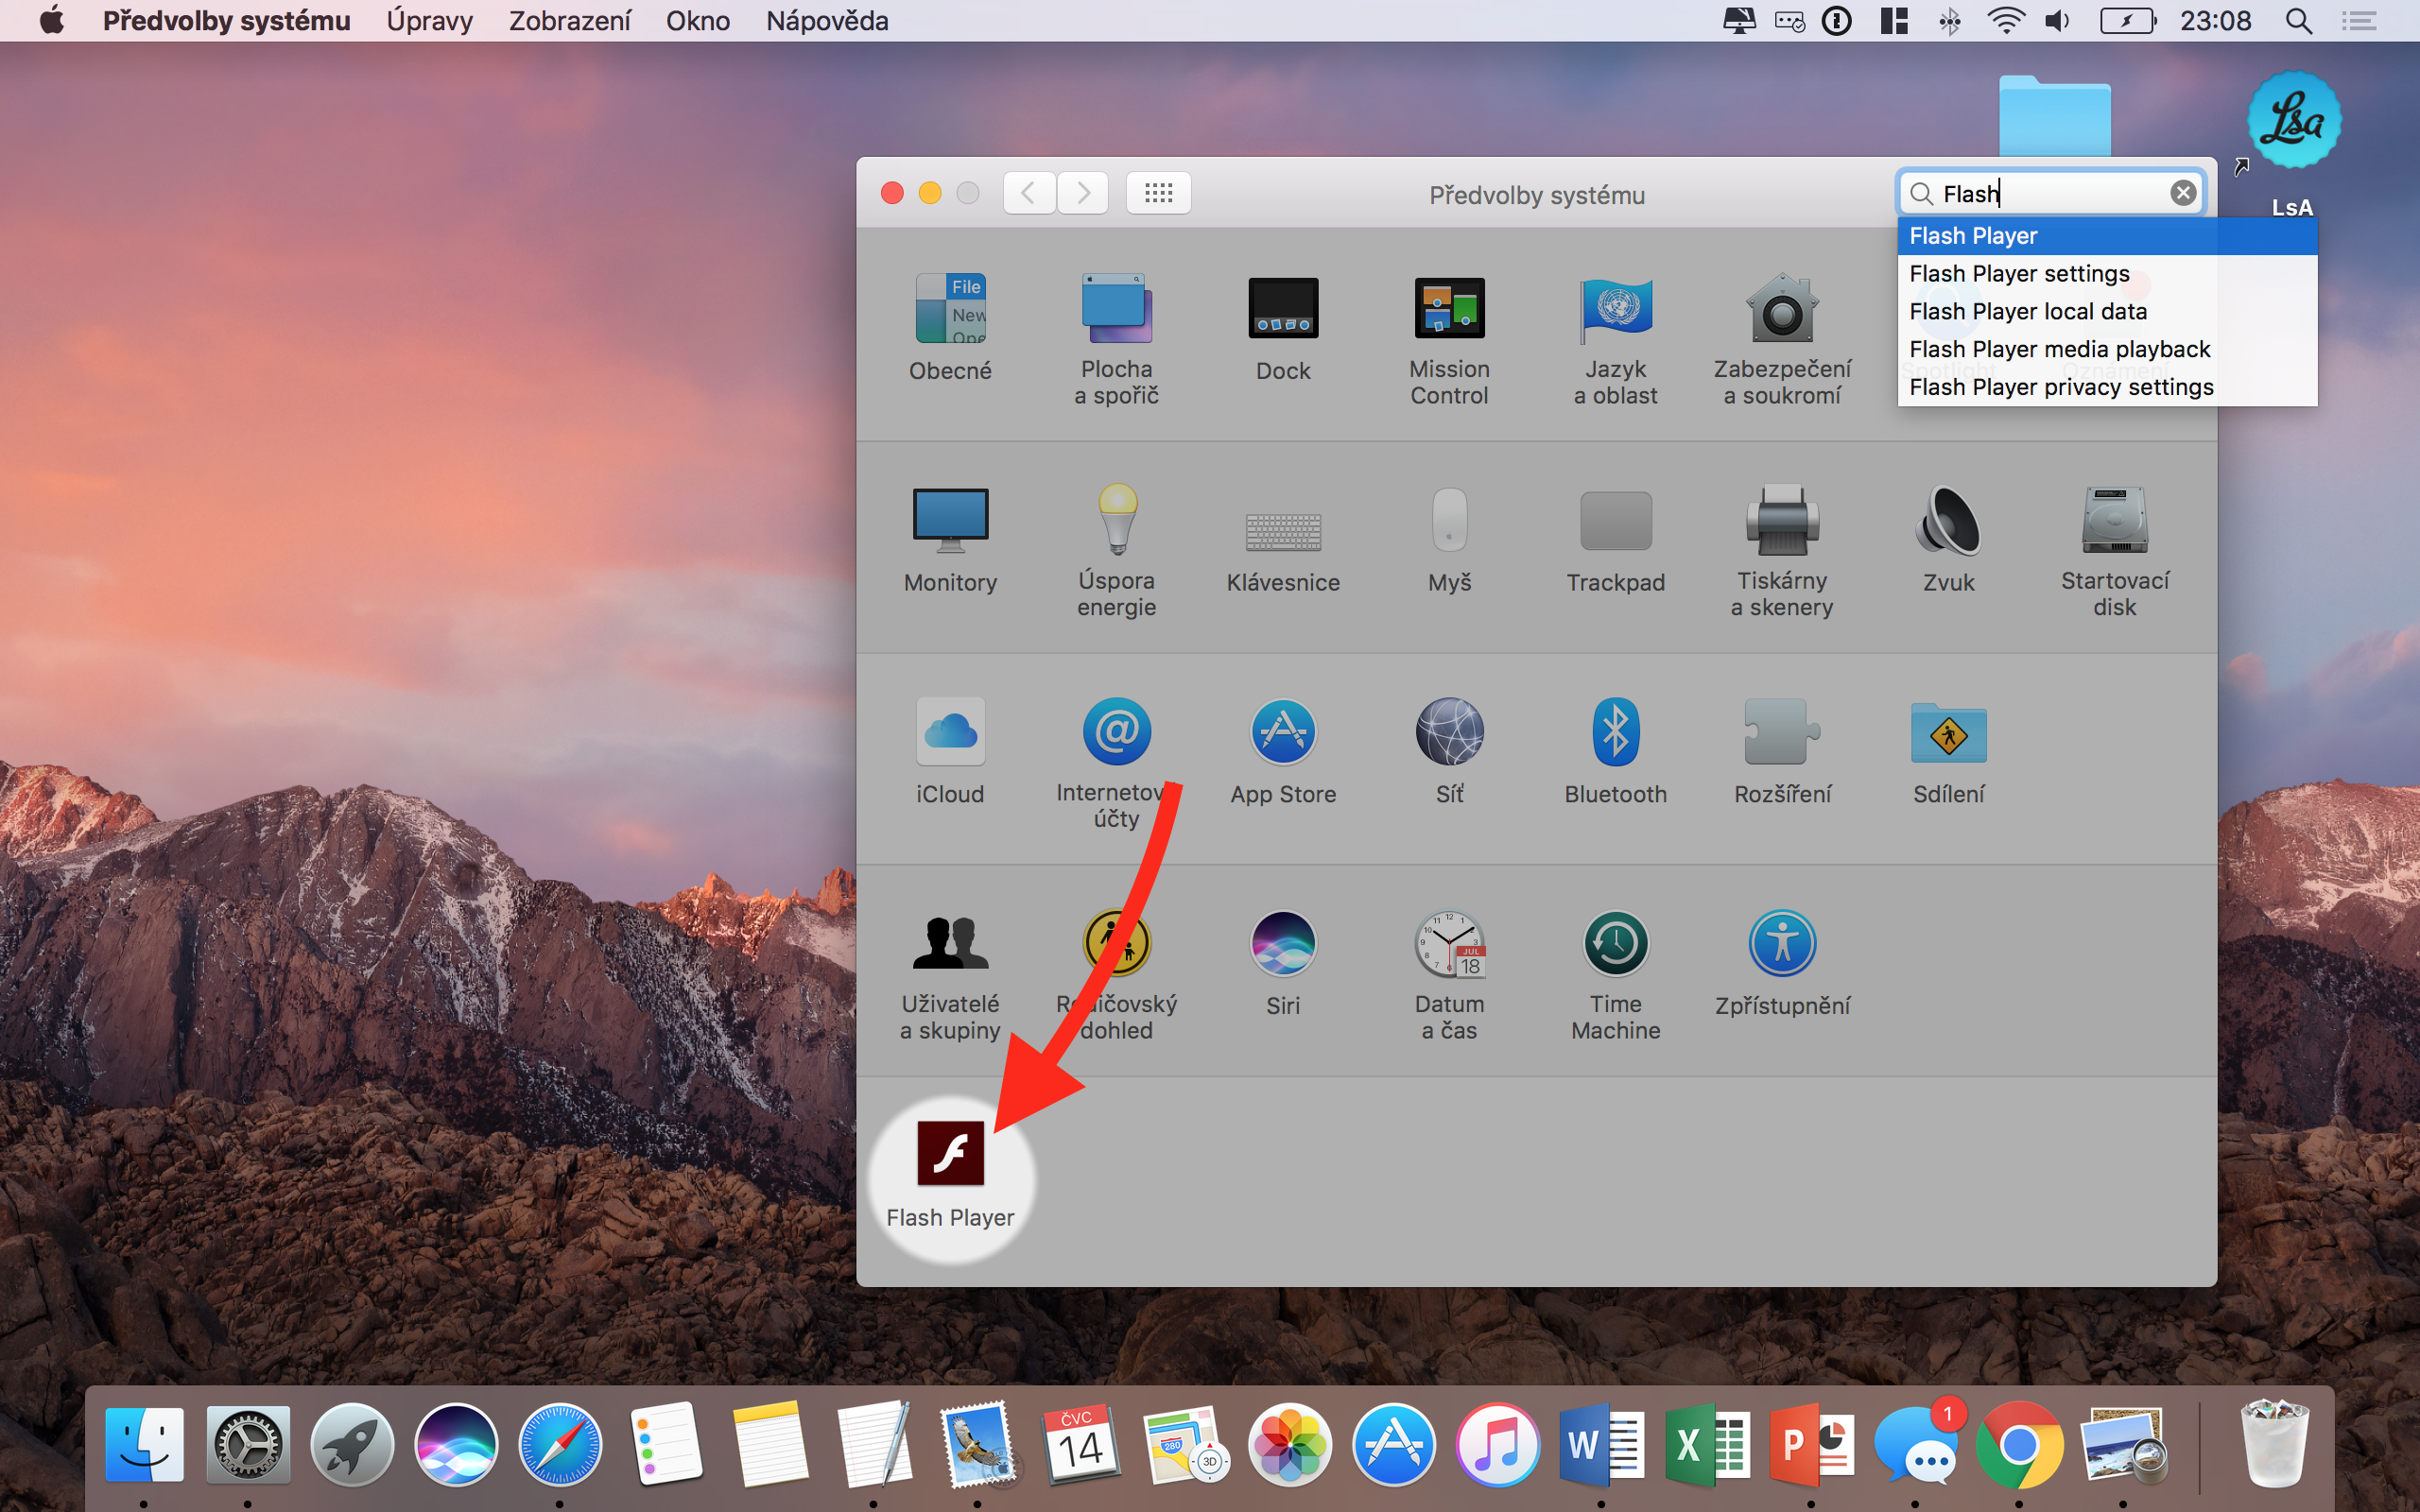Open Zpřístupnění accessibility preferences
Viewport: 2420px width, 1512px height.
[1782, 944]
